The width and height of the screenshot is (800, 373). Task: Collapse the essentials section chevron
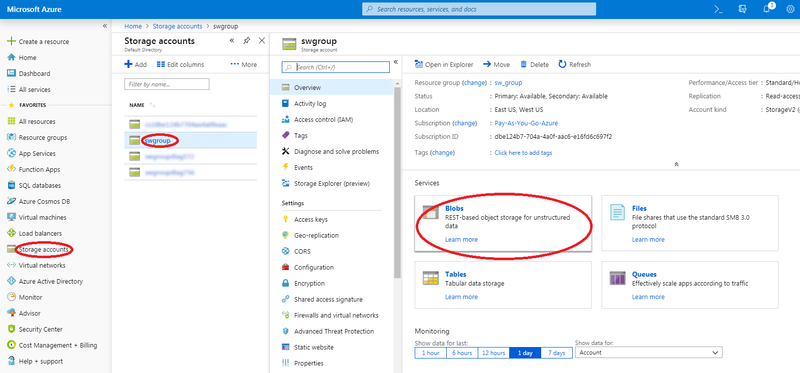click(x=677, y=164)
